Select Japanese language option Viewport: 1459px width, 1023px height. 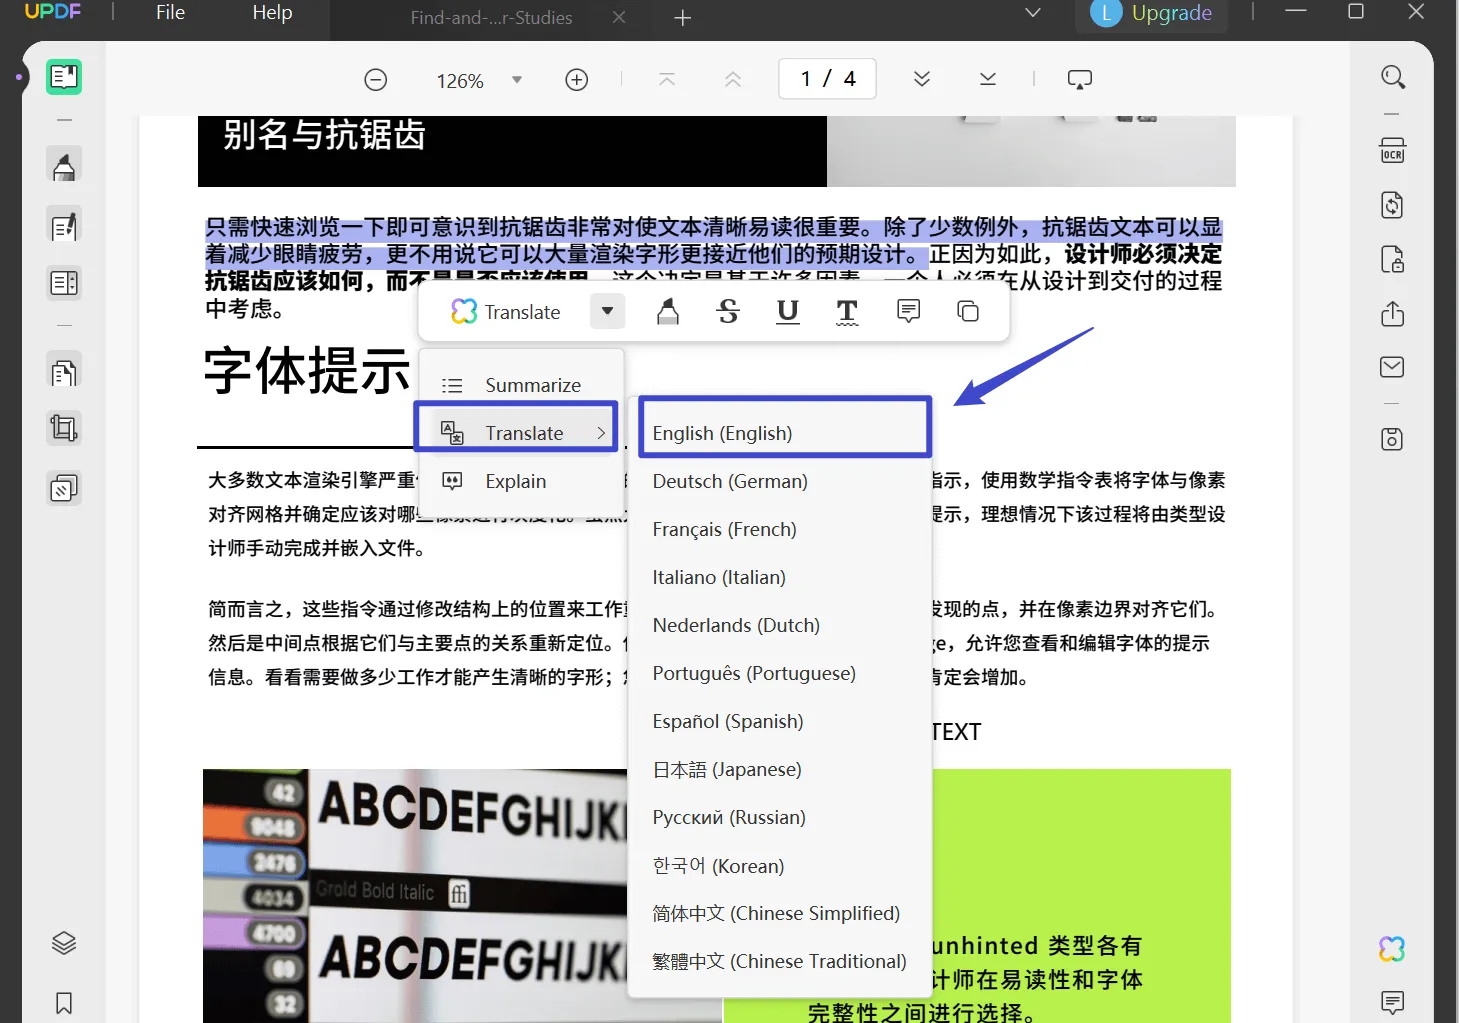(x=780, y=769)
